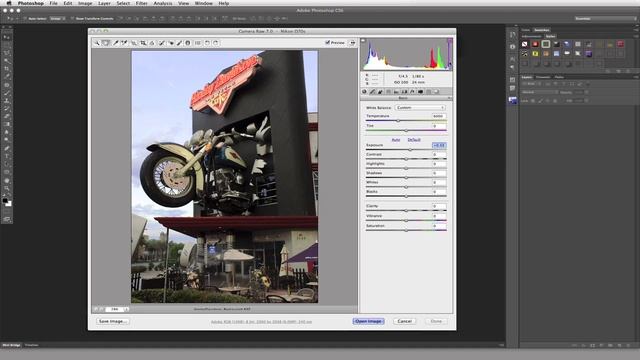Image resolution: width=640 pixels, height=360 pixels.
Task: Toggle Camera Raw full screen mode
Action: point(352,43)
